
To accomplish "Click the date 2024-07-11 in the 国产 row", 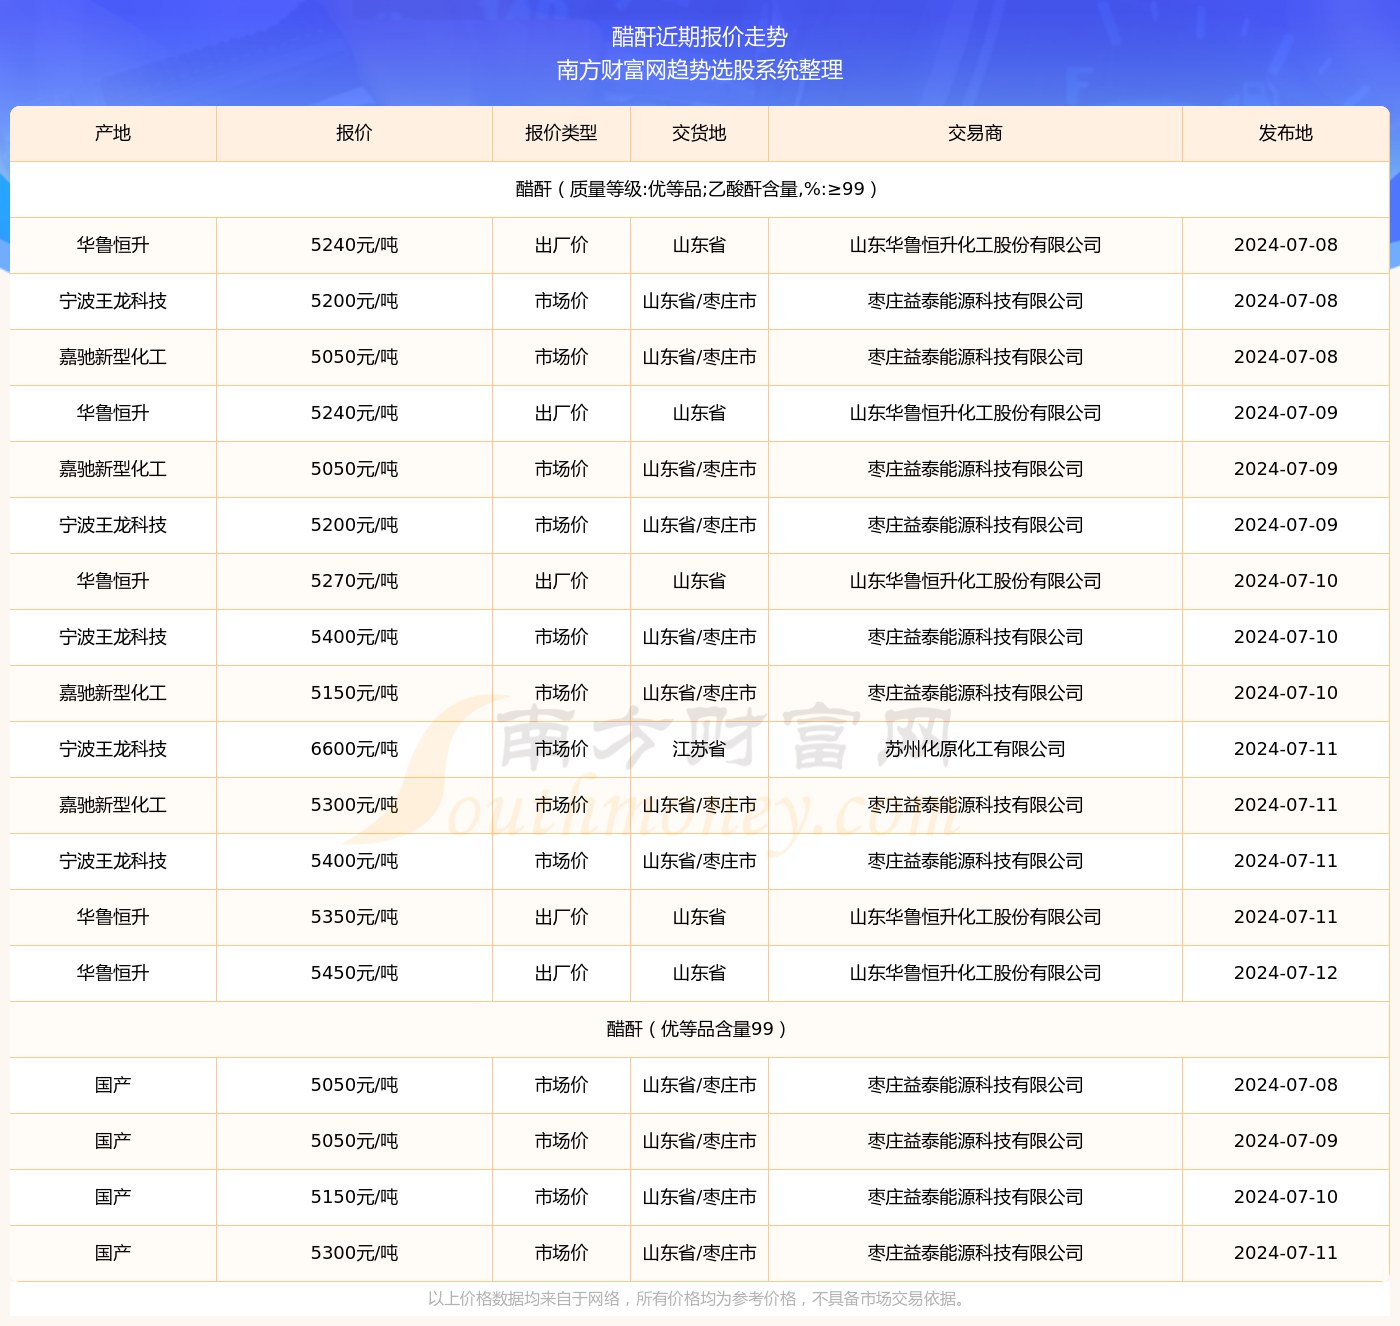I will (x=1286, y=1253).
